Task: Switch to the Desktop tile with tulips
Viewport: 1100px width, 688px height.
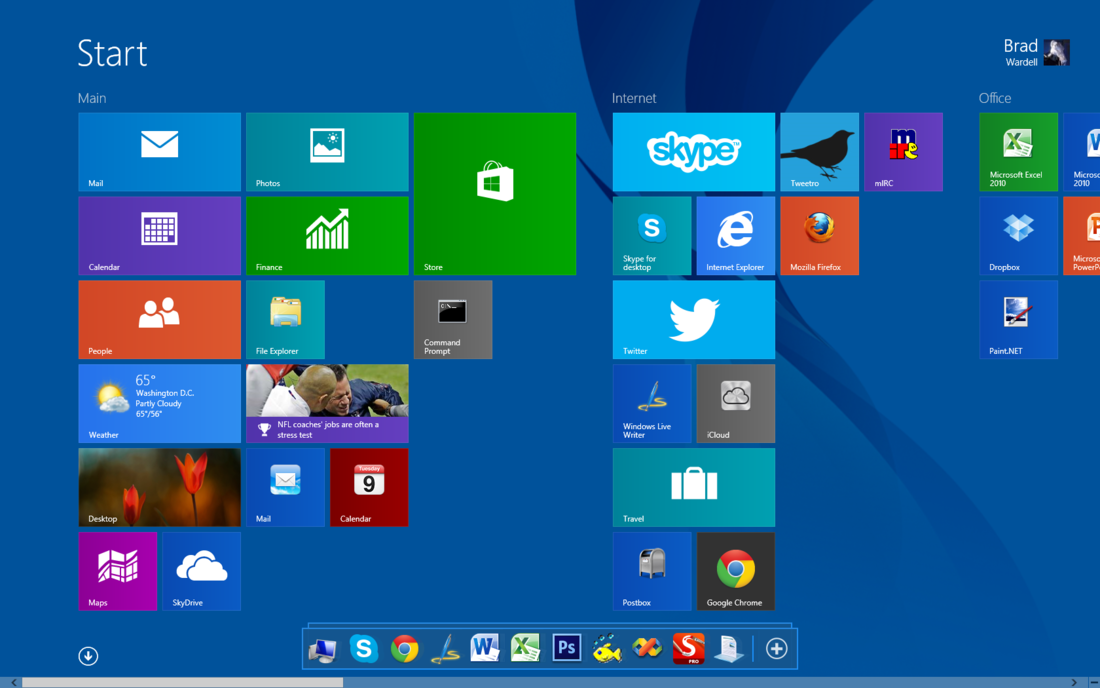Action: coord(159,487)
